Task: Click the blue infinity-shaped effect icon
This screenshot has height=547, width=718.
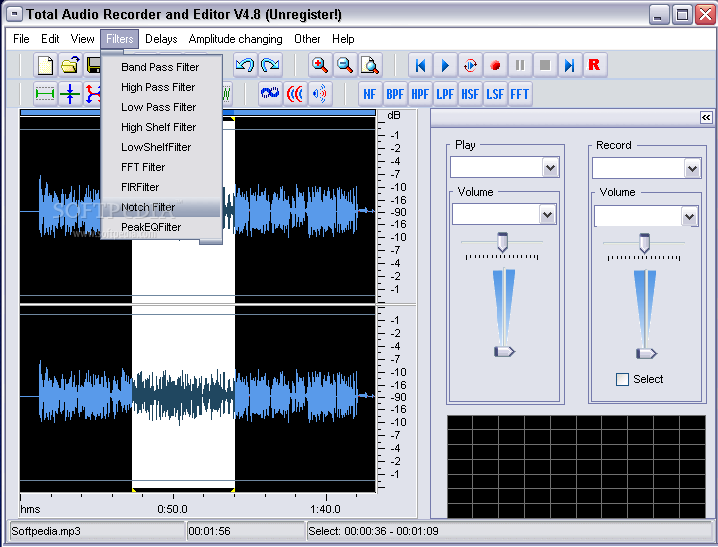Action: pos(270,94)
